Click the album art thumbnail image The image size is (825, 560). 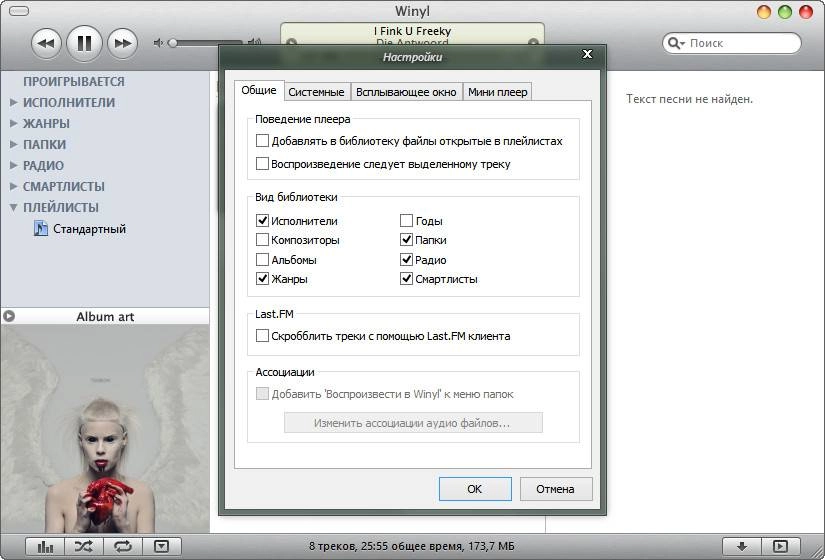point(105,429)
